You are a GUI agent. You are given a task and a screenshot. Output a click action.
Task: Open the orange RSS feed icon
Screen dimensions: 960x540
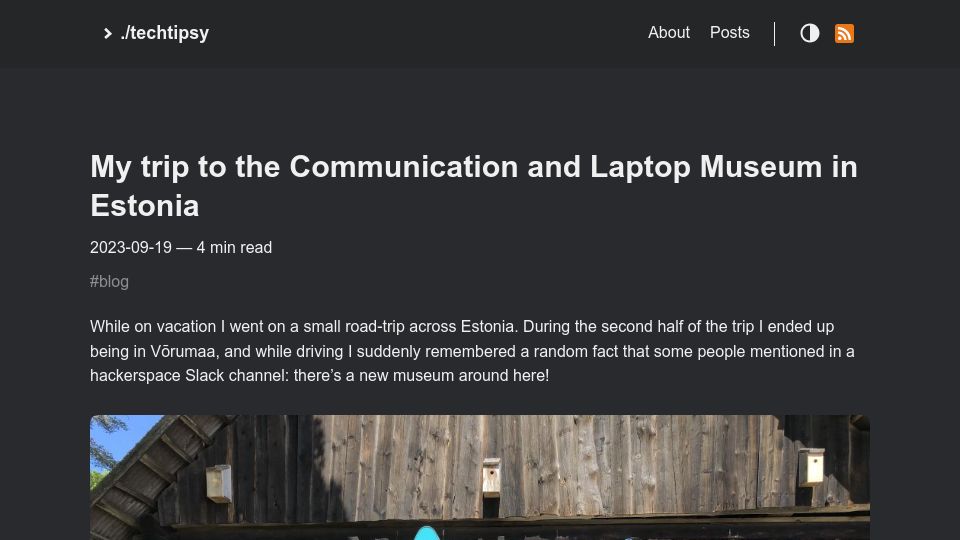[844, 33]
